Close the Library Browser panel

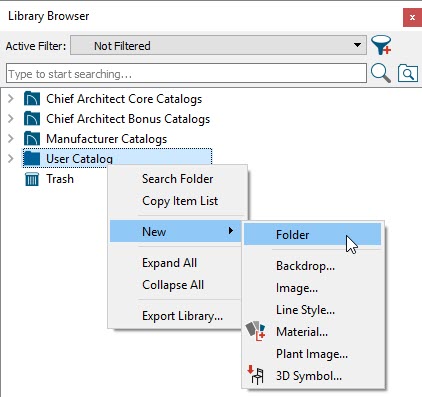pyautogui.click(x=412, y=17)
